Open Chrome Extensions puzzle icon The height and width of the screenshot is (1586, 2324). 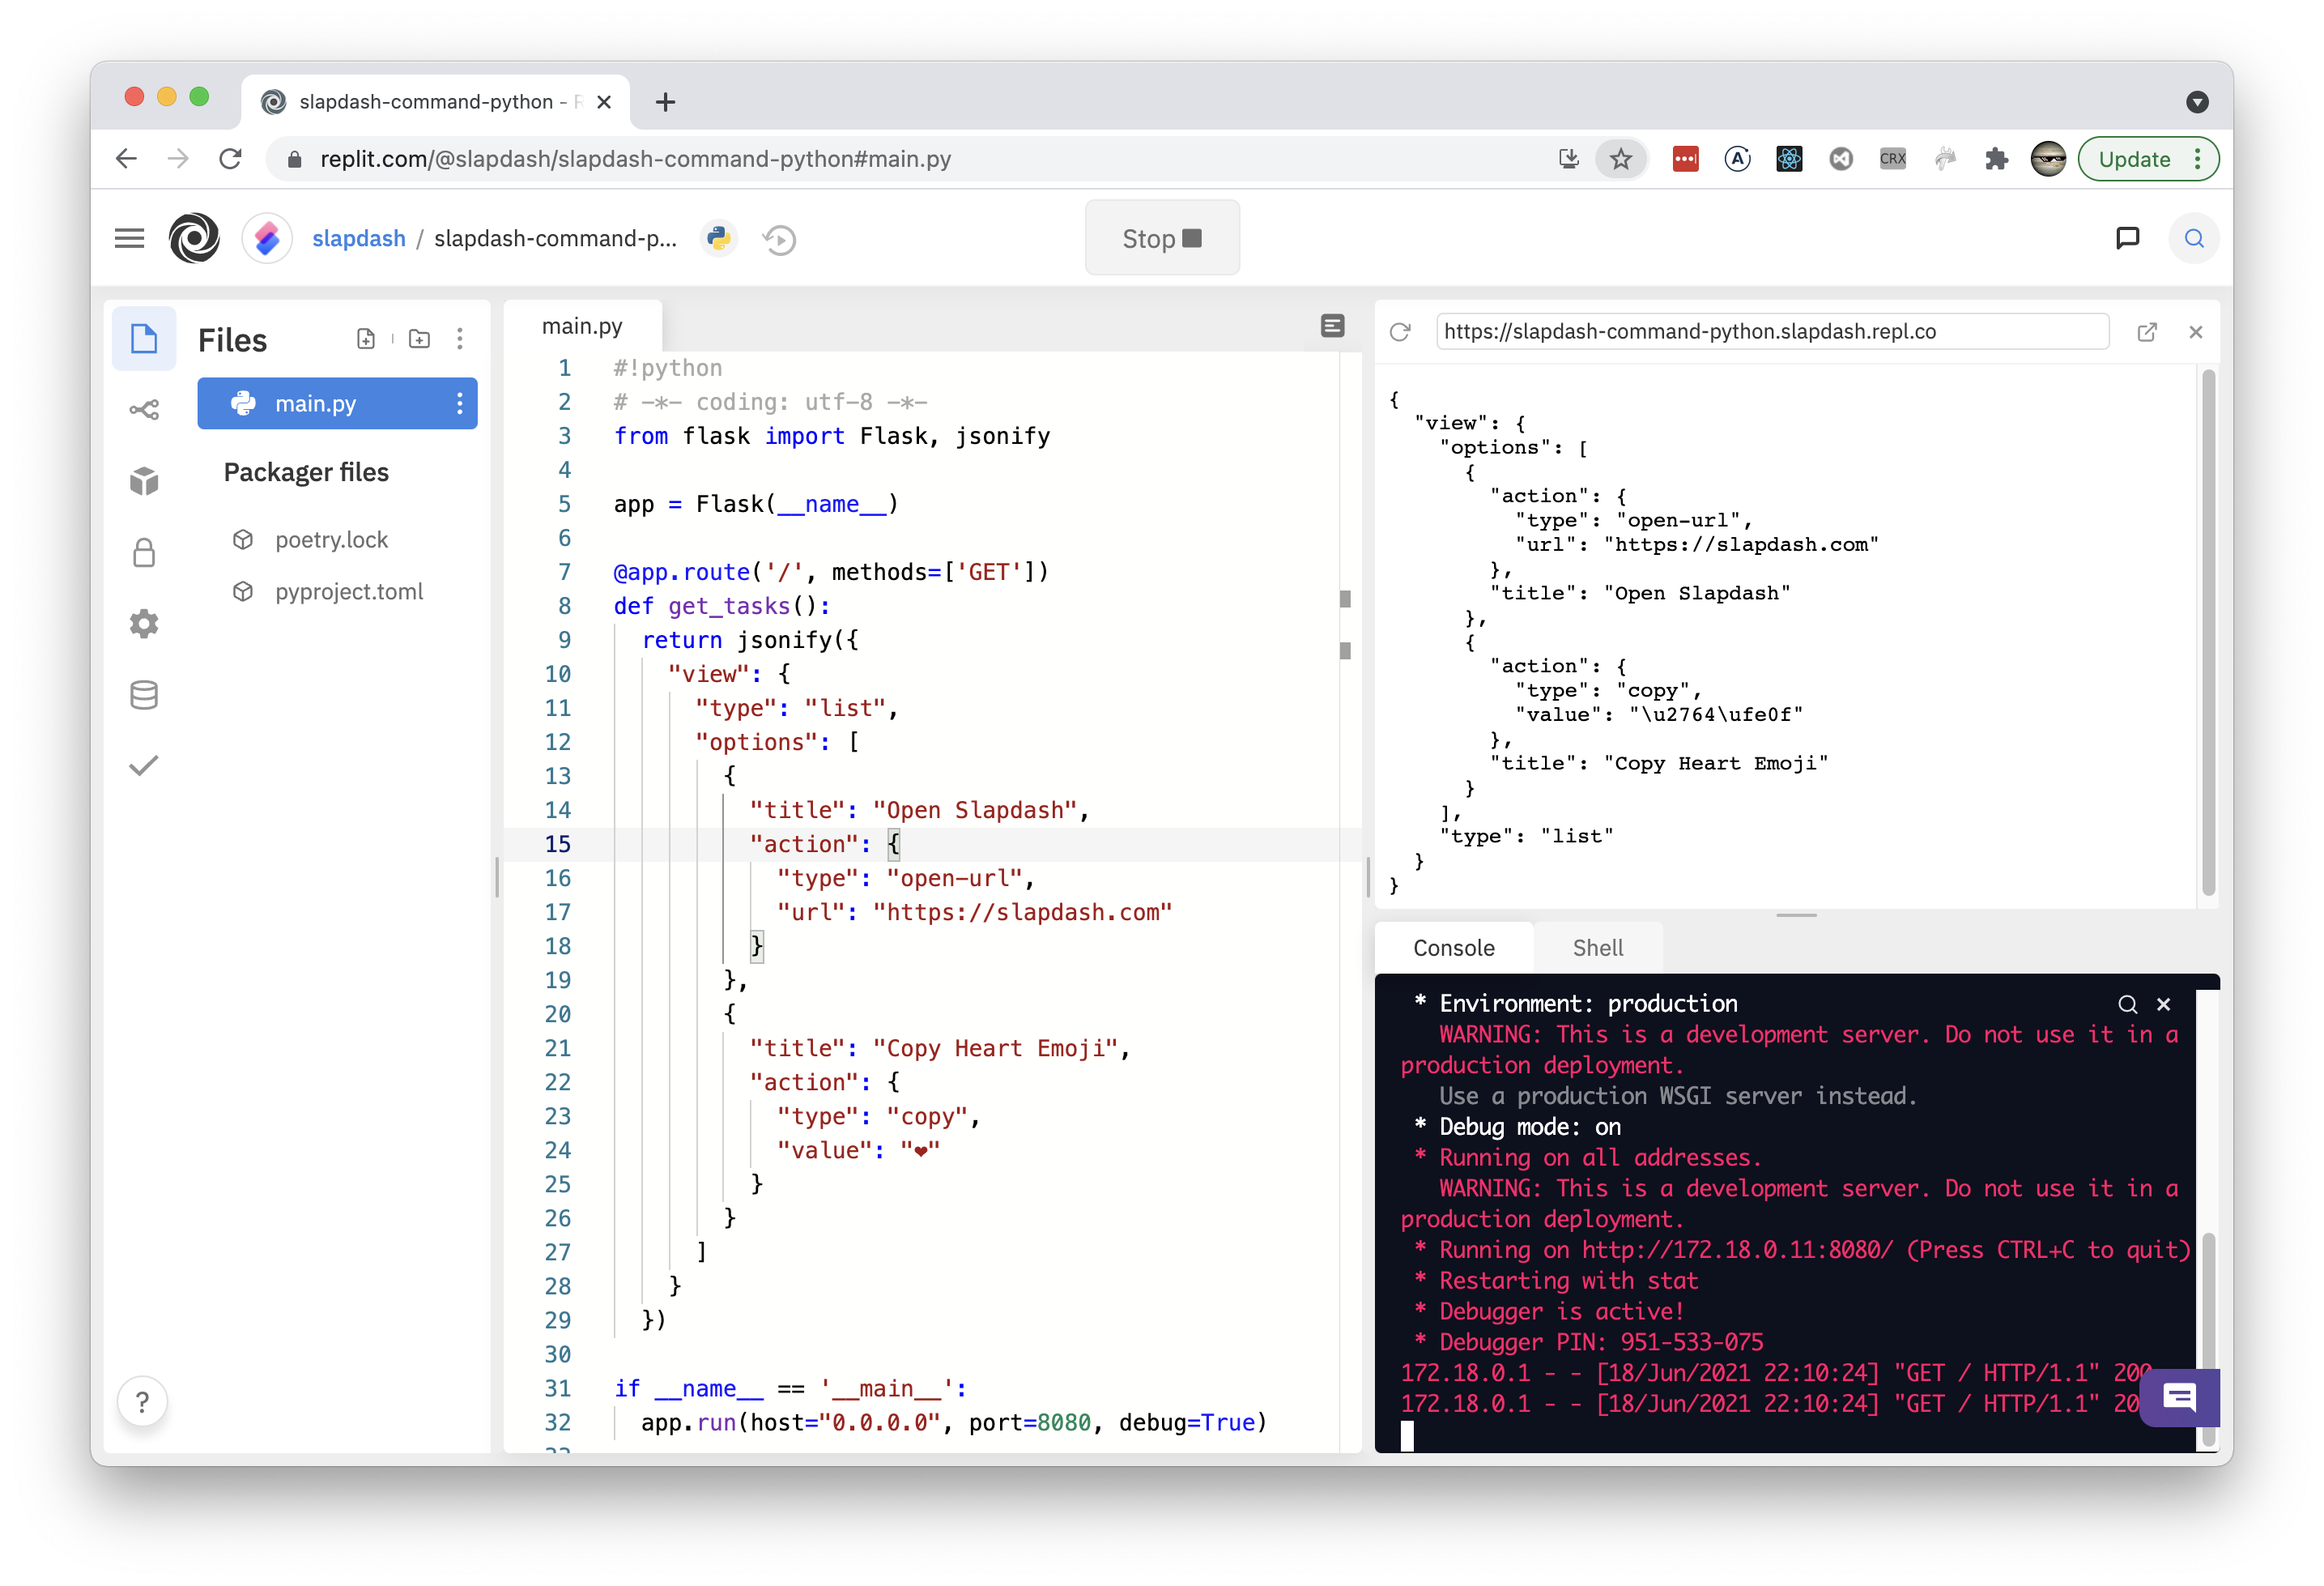coord(1995,159)
